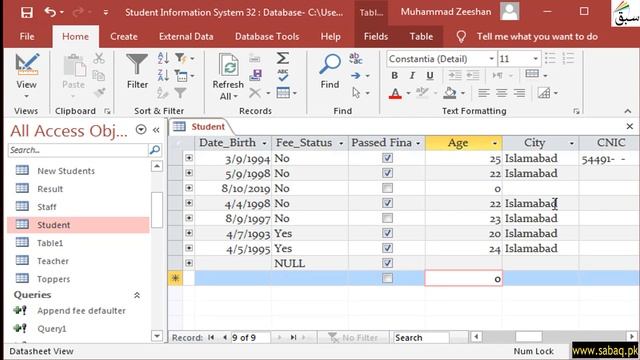Viewport: 640px width, 360px height.
Task: Check Passed Final box in new record row
Action: 387,278
